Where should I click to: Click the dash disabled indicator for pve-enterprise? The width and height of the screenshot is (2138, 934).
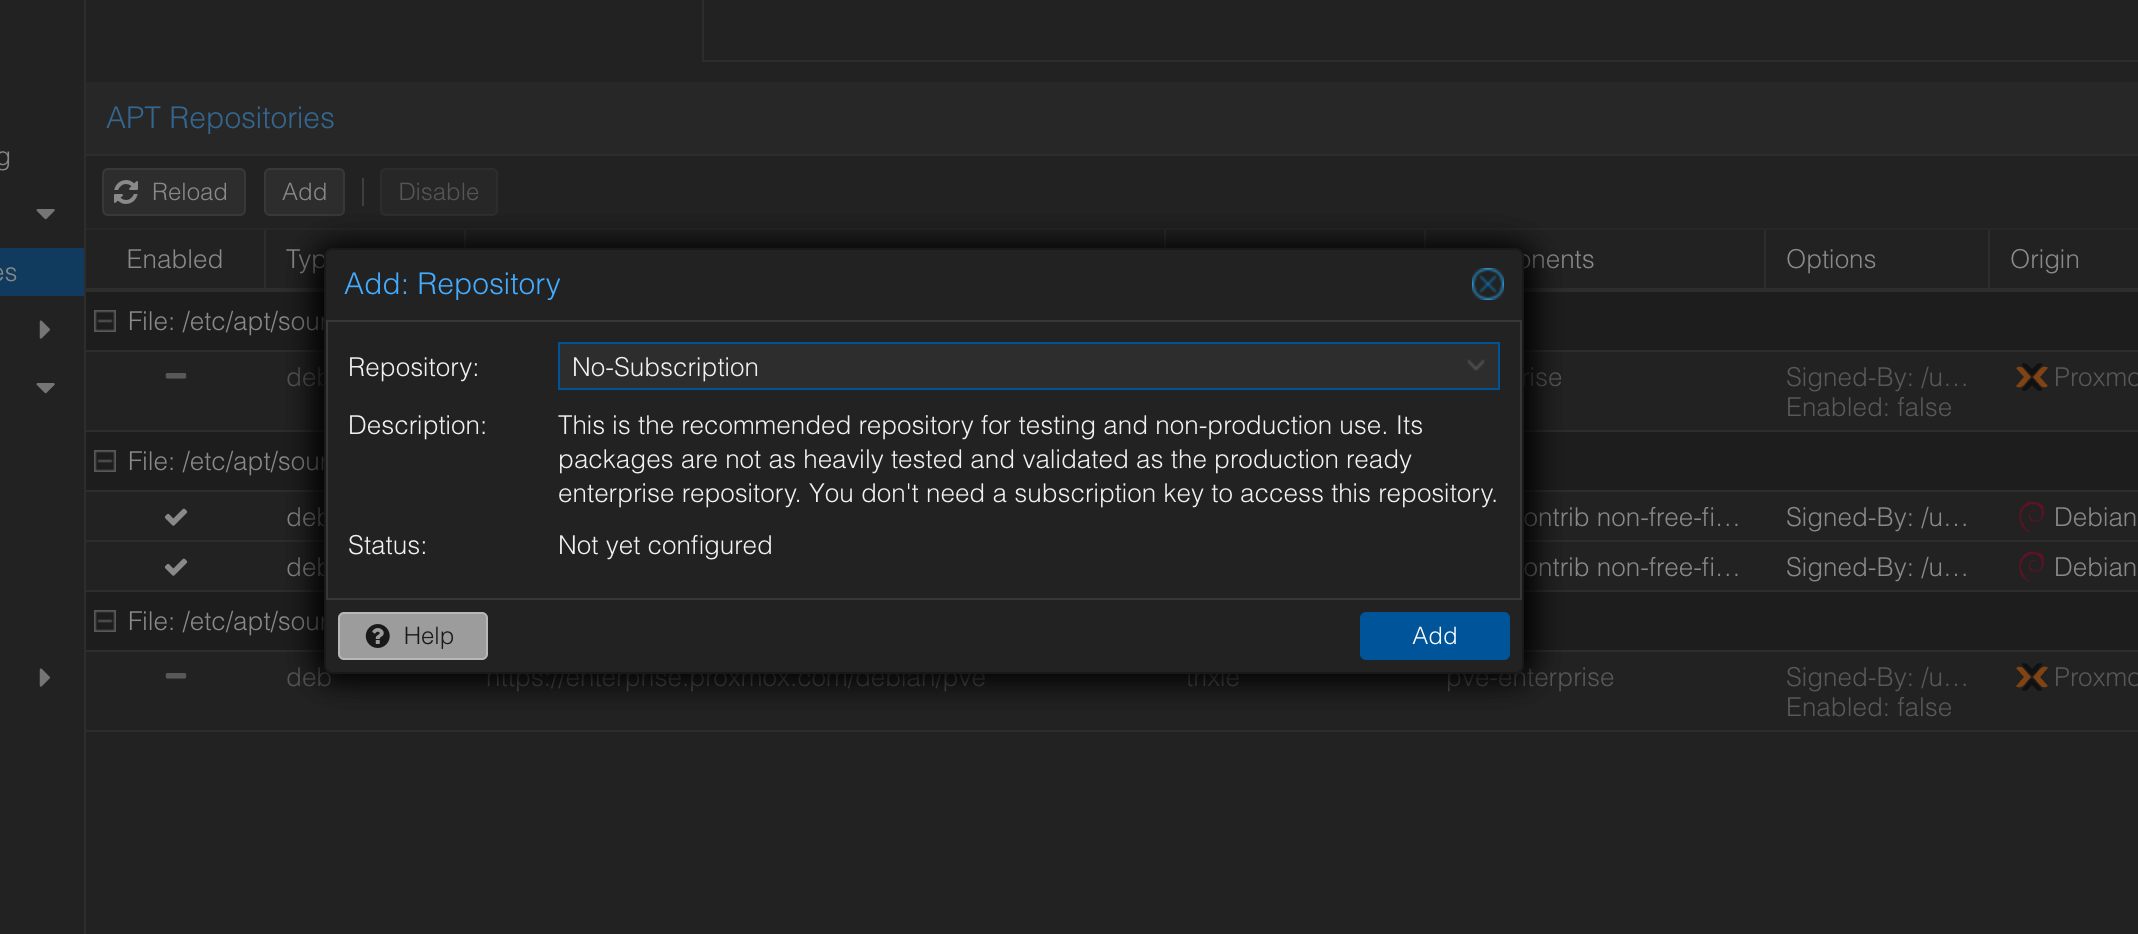point(176,677)
